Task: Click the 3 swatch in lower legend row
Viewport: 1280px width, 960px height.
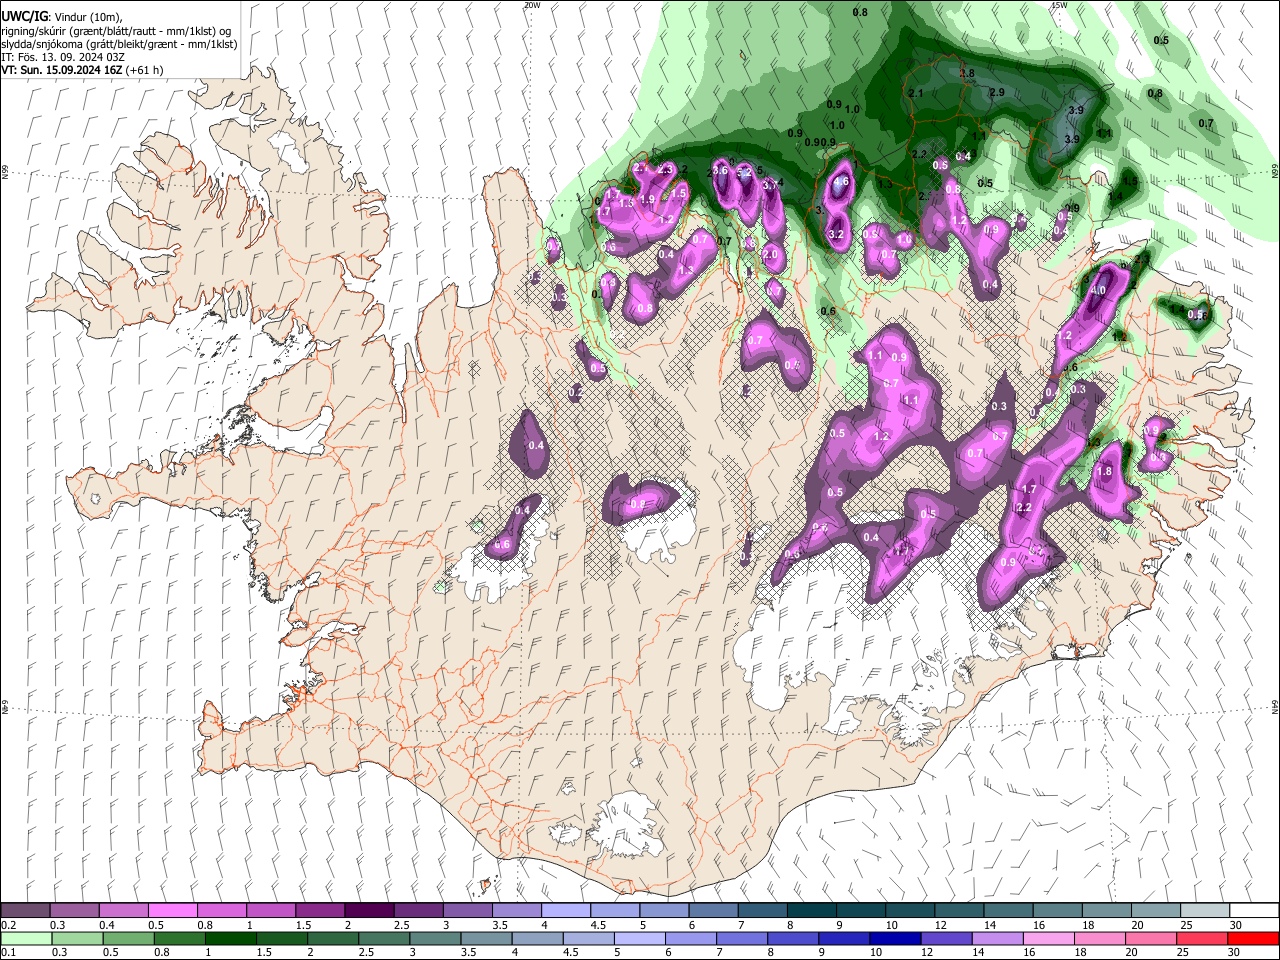Action: [x=436, y=938]
